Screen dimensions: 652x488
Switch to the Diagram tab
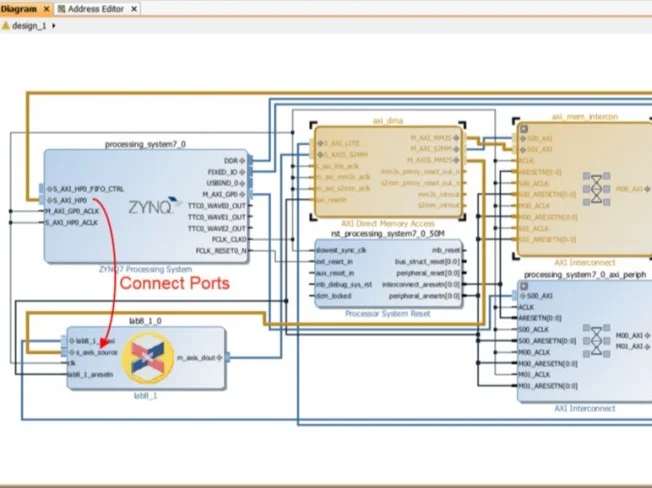(19, 8)
